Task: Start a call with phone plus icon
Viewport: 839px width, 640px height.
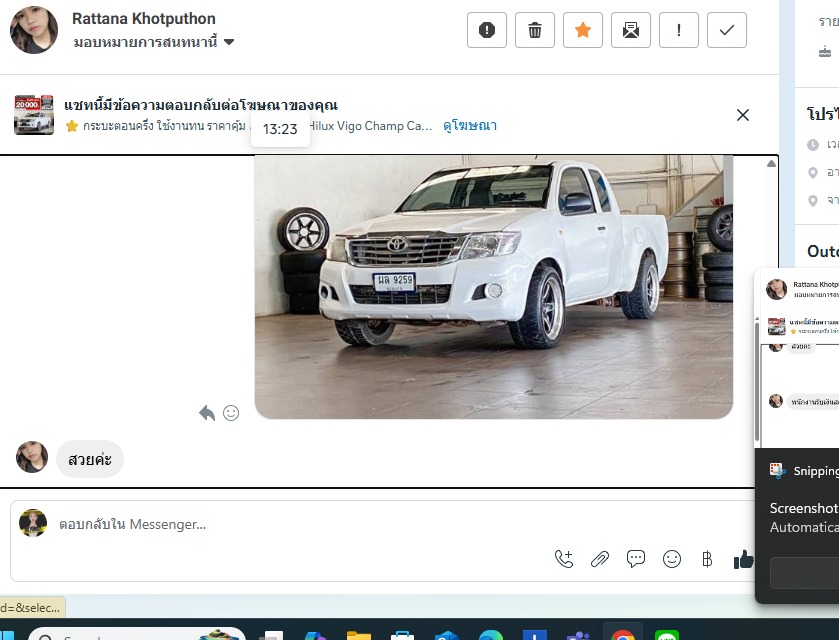Action: point(564,559)
